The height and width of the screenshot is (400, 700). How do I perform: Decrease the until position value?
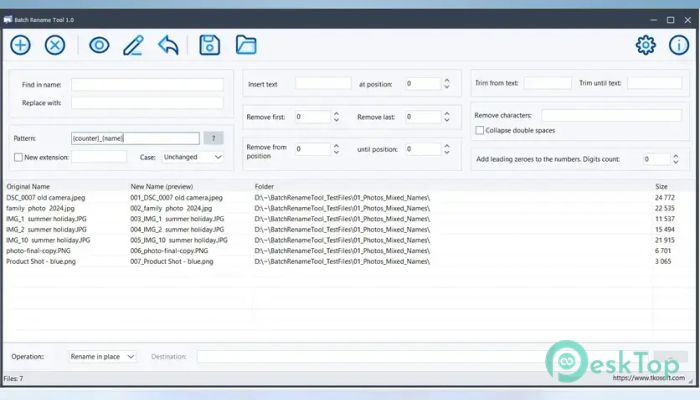point(447,152)
